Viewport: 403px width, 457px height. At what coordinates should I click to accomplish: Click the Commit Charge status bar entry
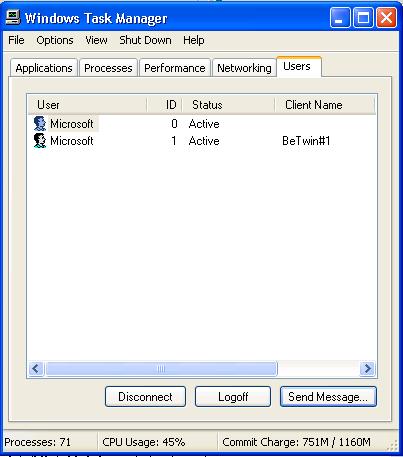tap(296, 442)
